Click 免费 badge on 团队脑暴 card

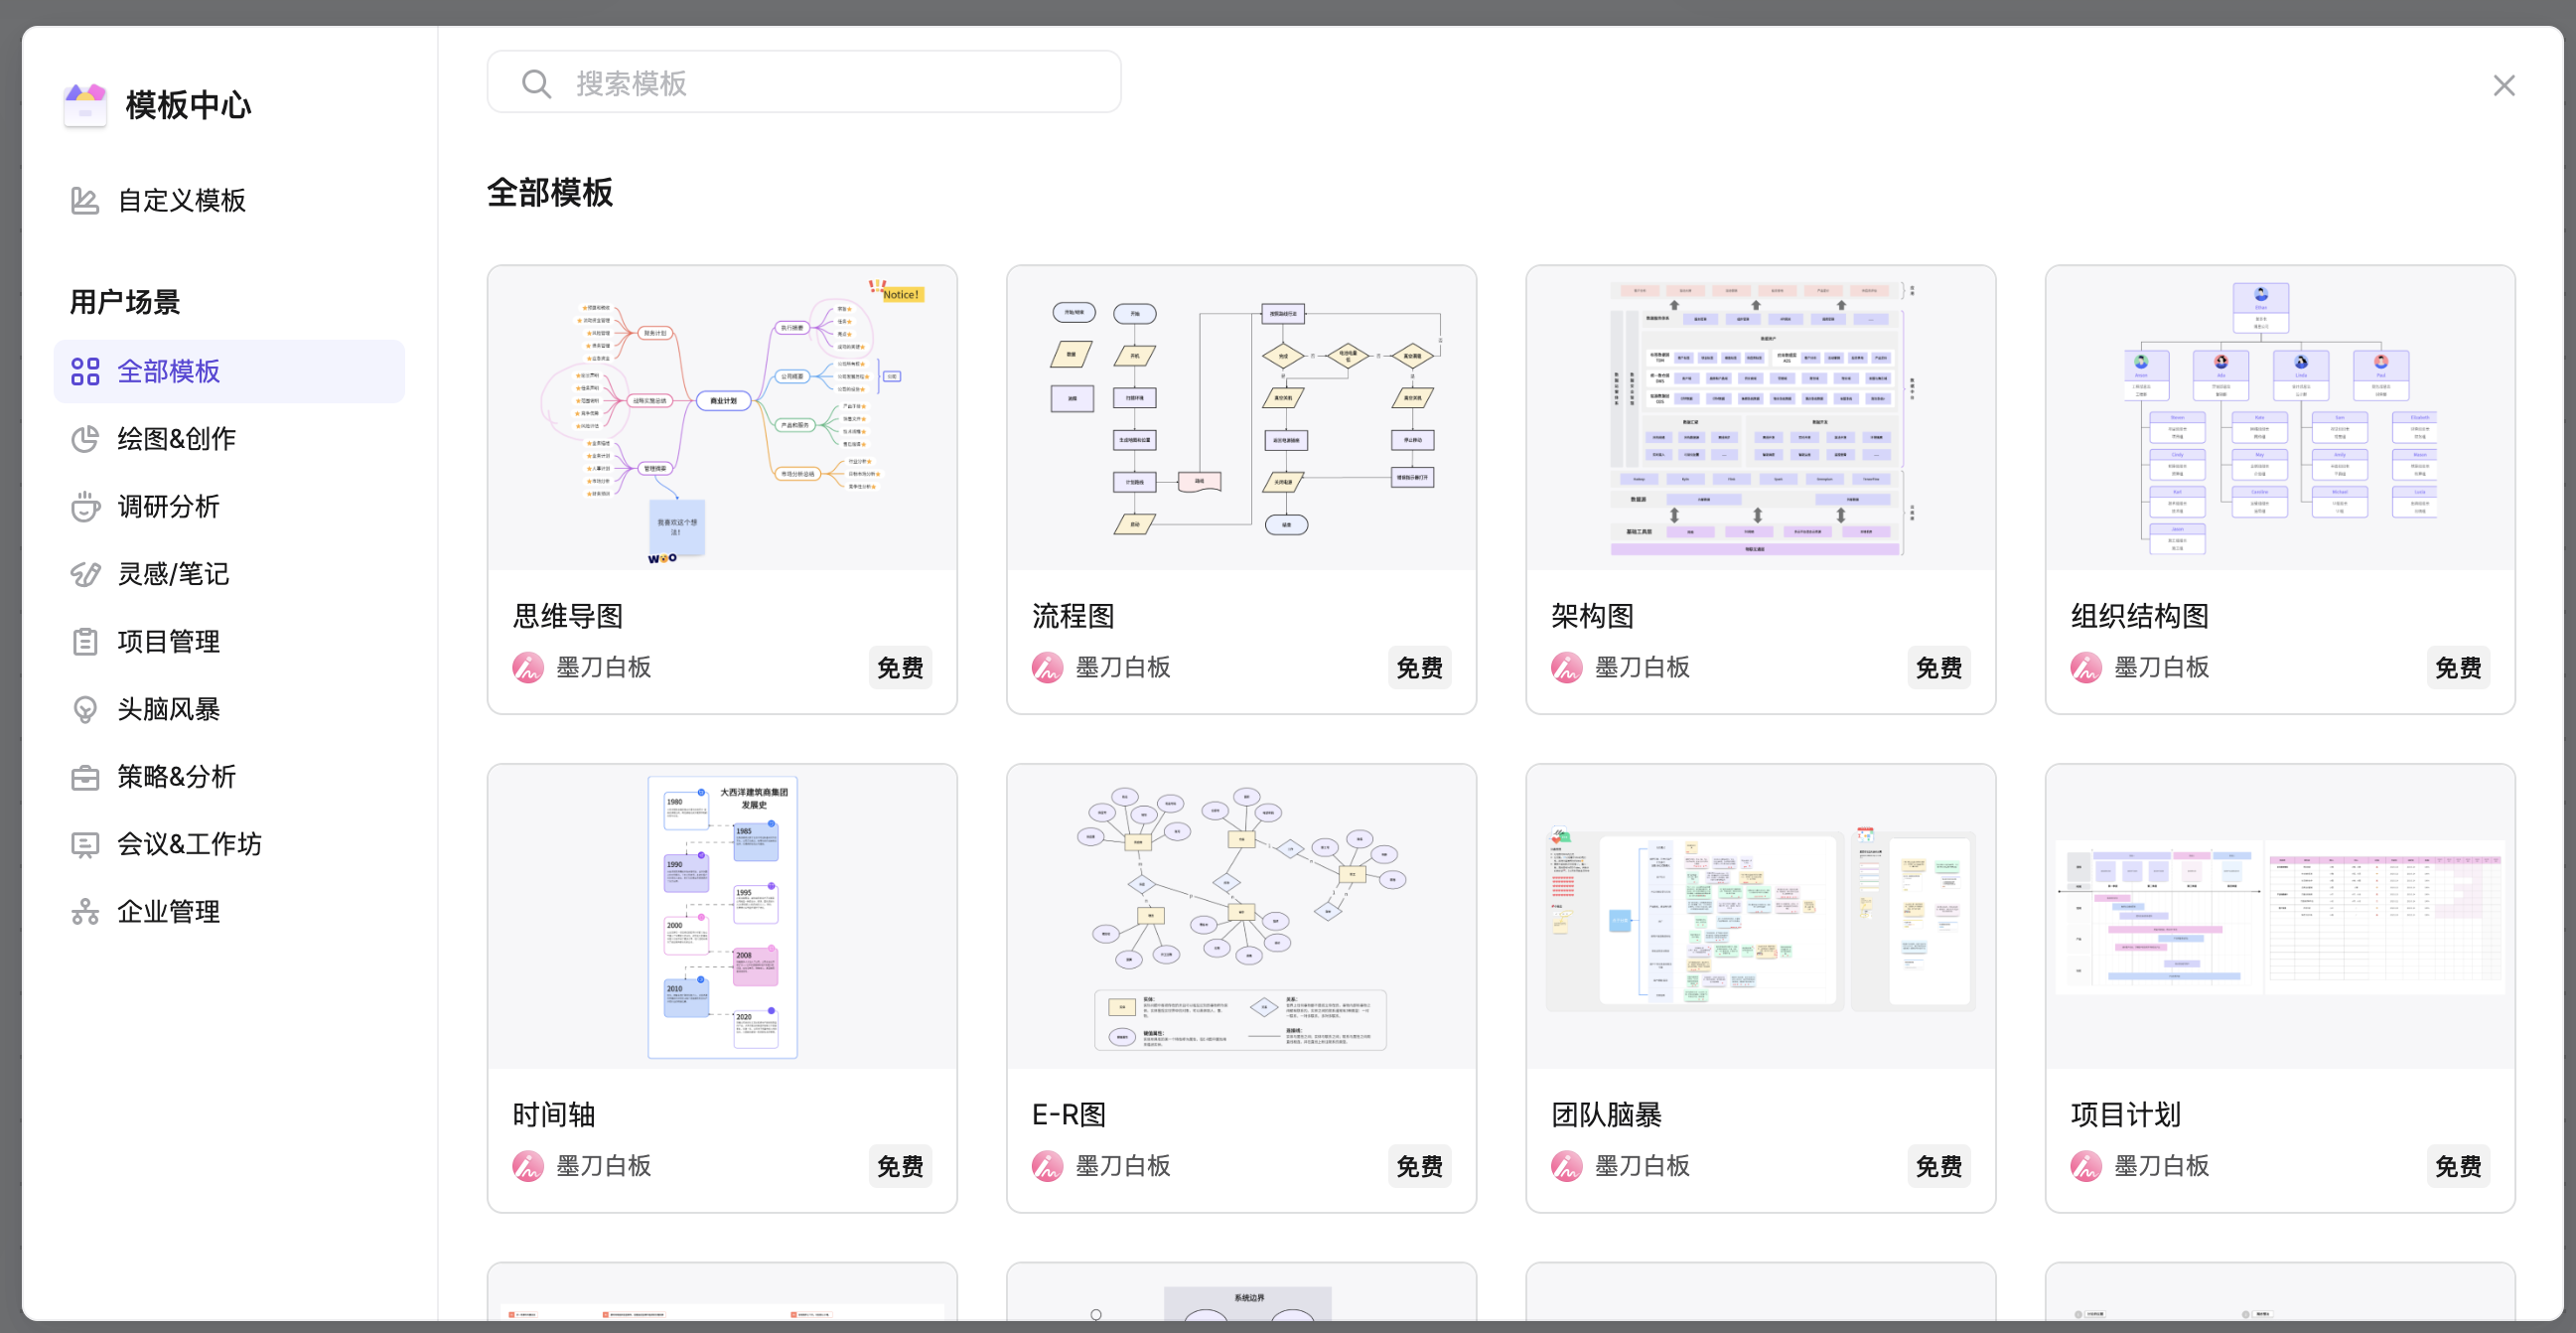coord(1938,1166)
